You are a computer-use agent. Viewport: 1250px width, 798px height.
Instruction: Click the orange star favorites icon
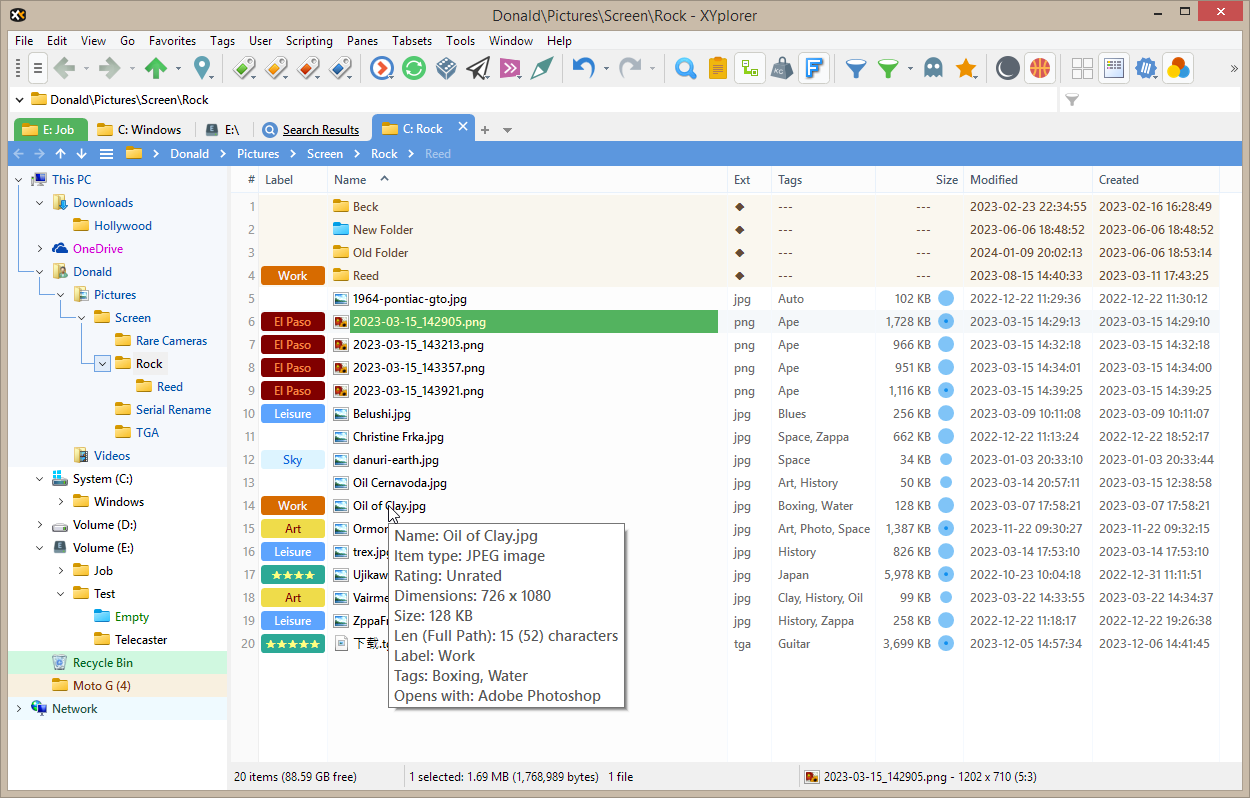966,68
